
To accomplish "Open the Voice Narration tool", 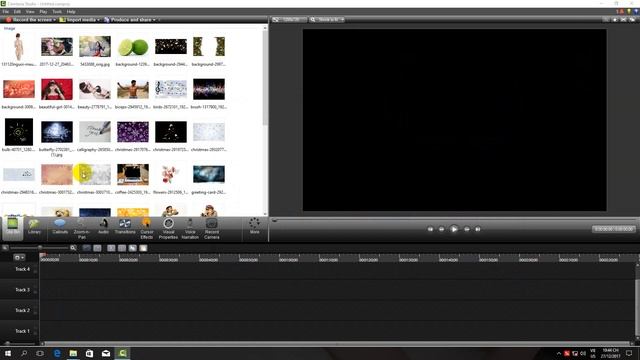I will tap(190, 228).
